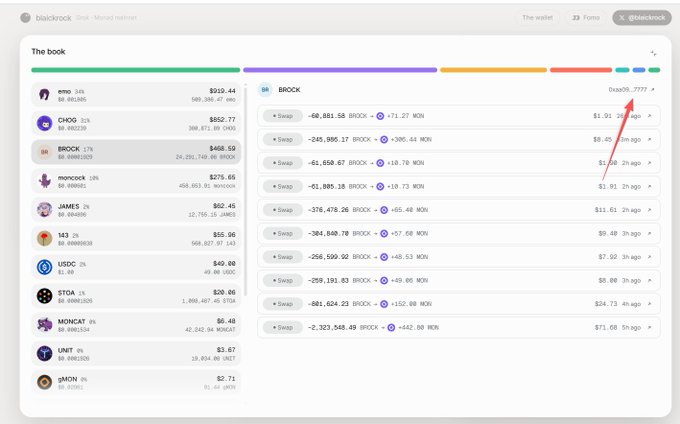The width and height of the screenshot is (680, 424).
Task: Open the link arrow on the -801,624.23 BROCK swap
Action: (650, 304)
